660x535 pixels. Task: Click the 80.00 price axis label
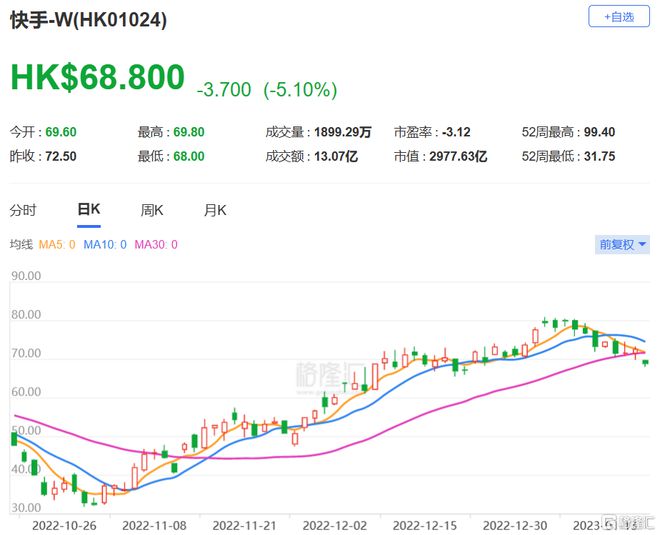[x=26, y=315]
